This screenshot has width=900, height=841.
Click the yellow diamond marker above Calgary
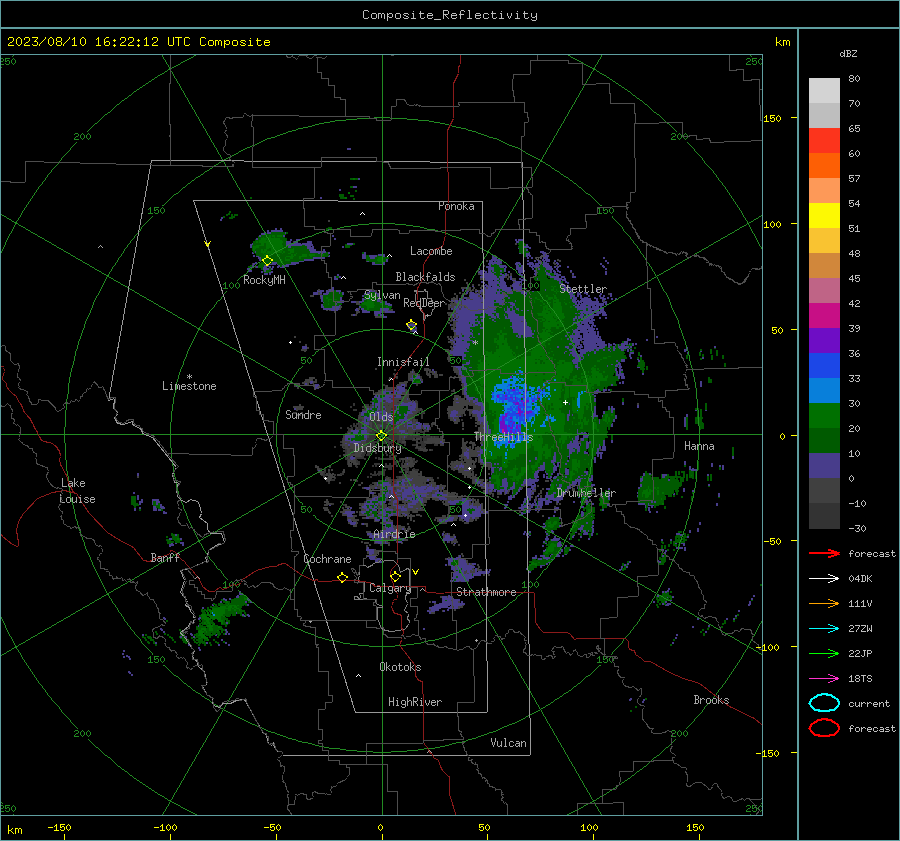click(395, 576)
